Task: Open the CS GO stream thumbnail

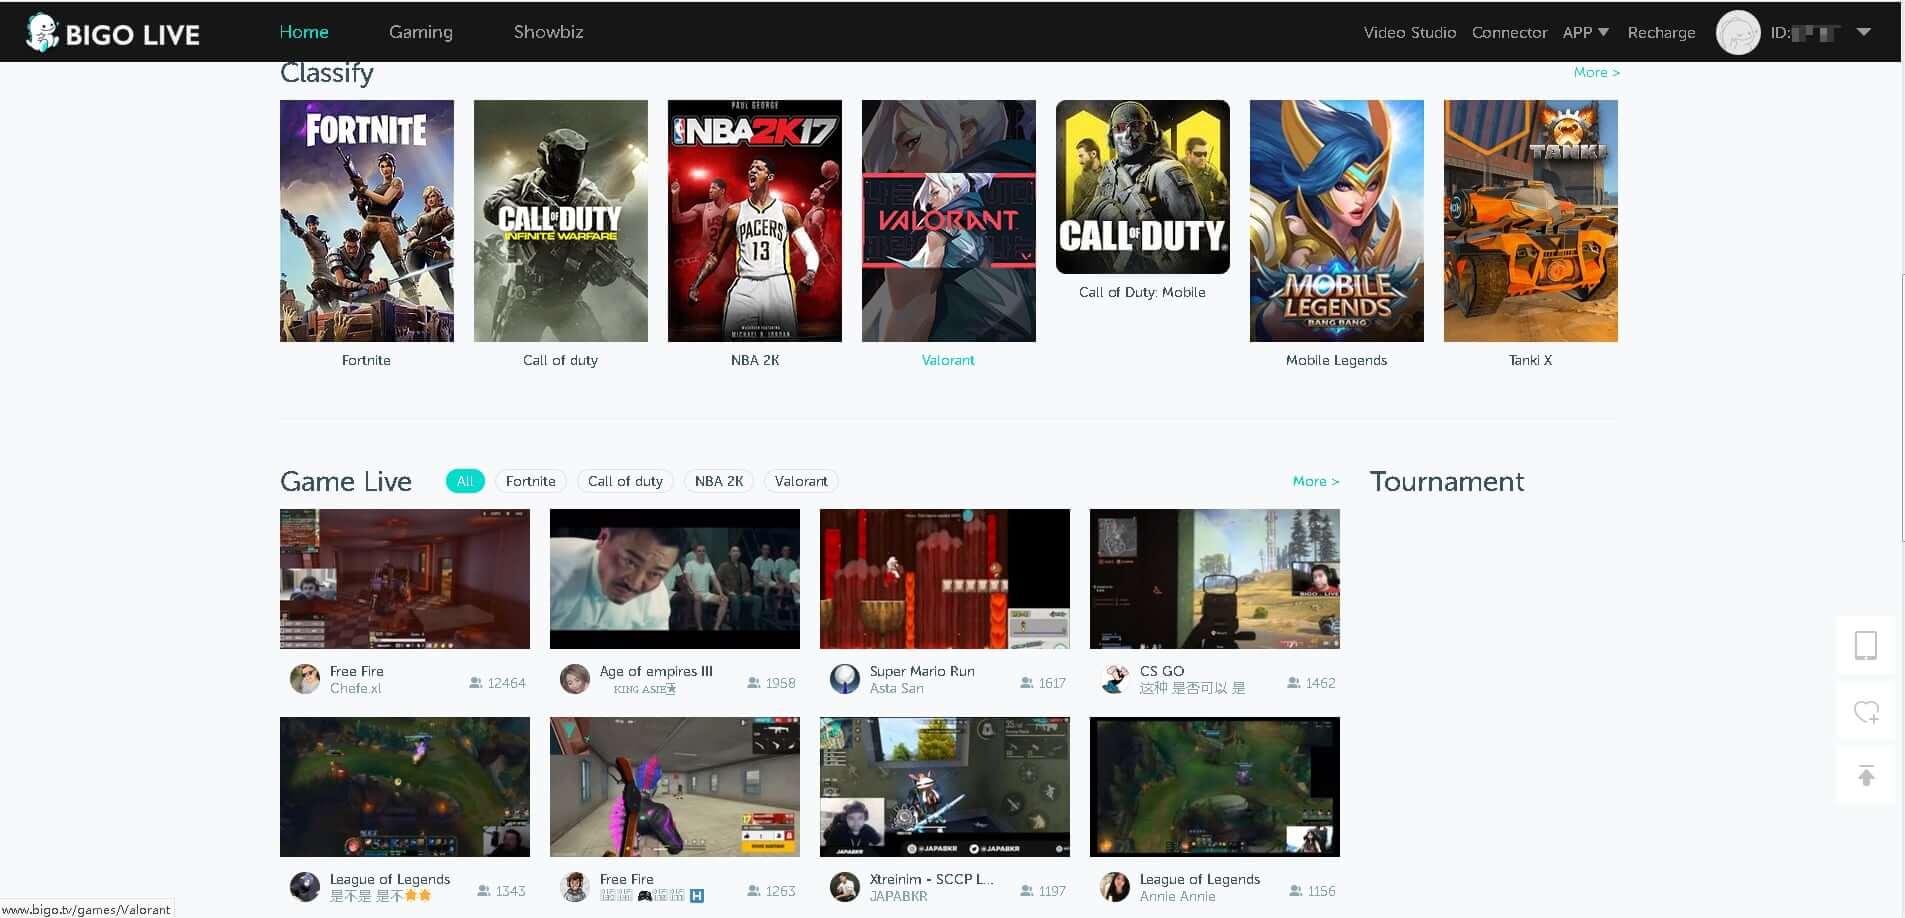Action: 1215,579
